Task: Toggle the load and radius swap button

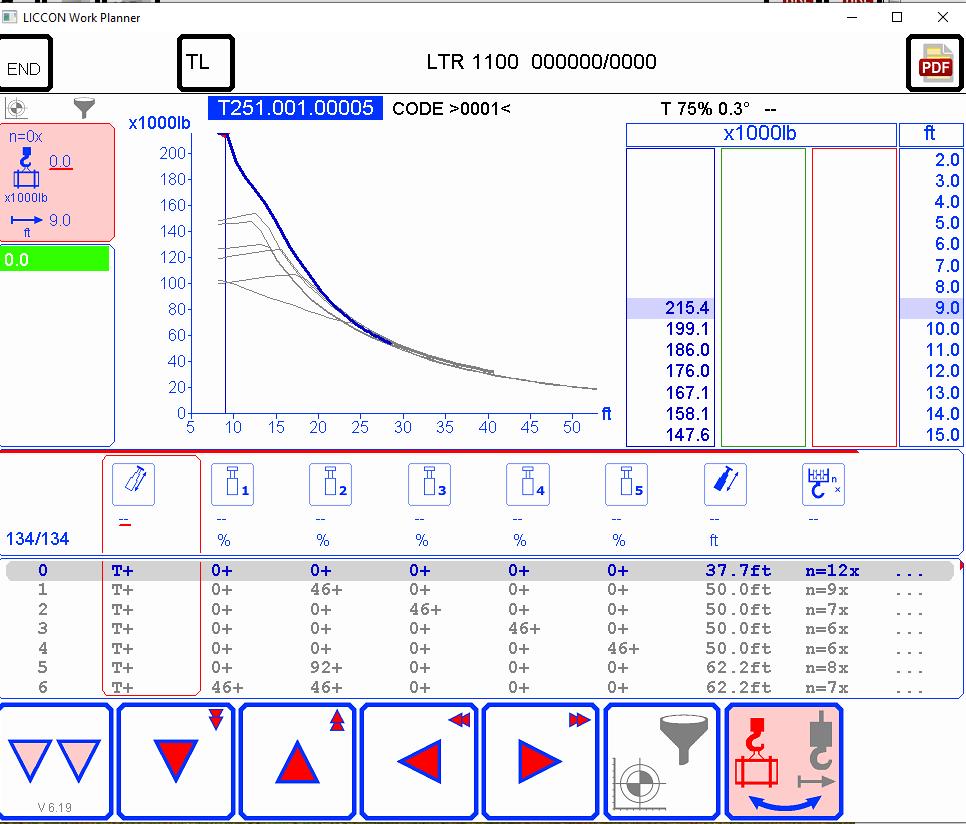Action: pos(784,761)
